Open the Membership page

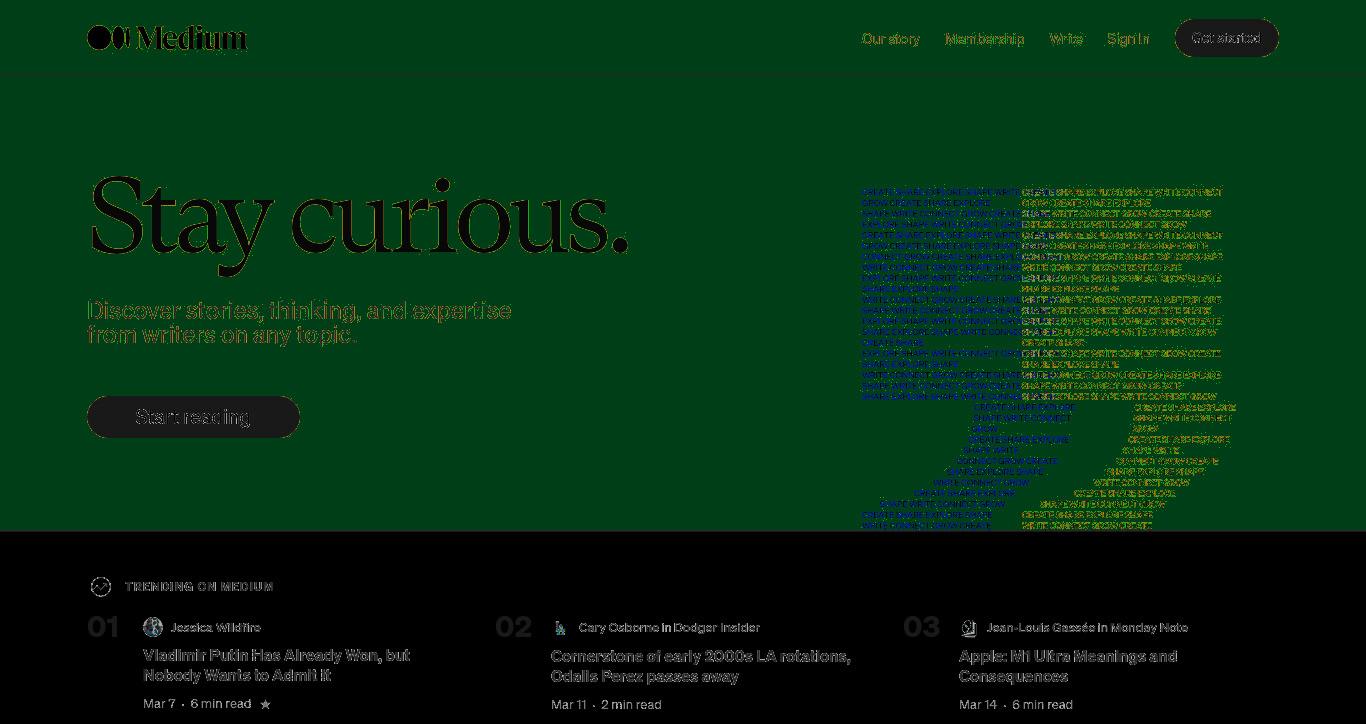pos(984,39)
